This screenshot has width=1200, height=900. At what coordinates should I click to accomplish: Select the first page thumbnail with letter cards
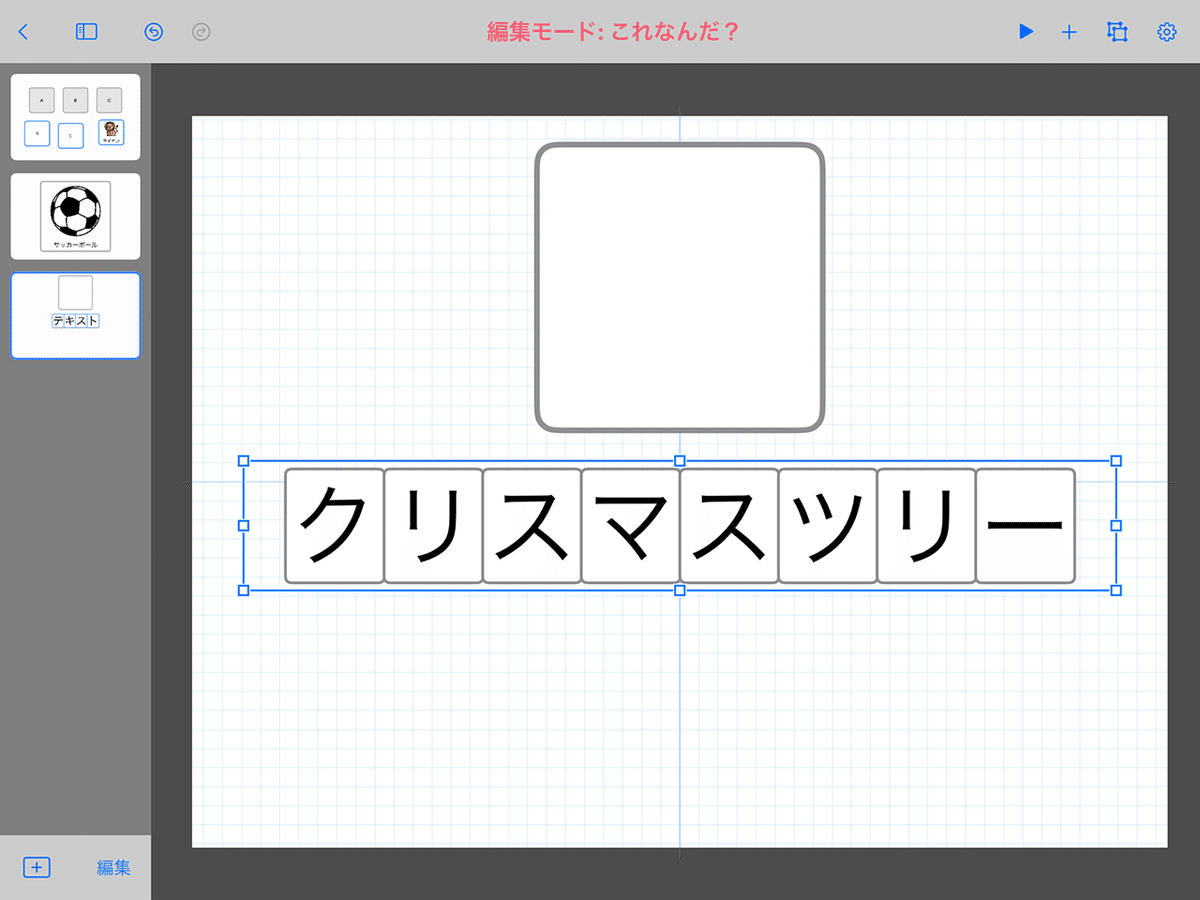76,117
